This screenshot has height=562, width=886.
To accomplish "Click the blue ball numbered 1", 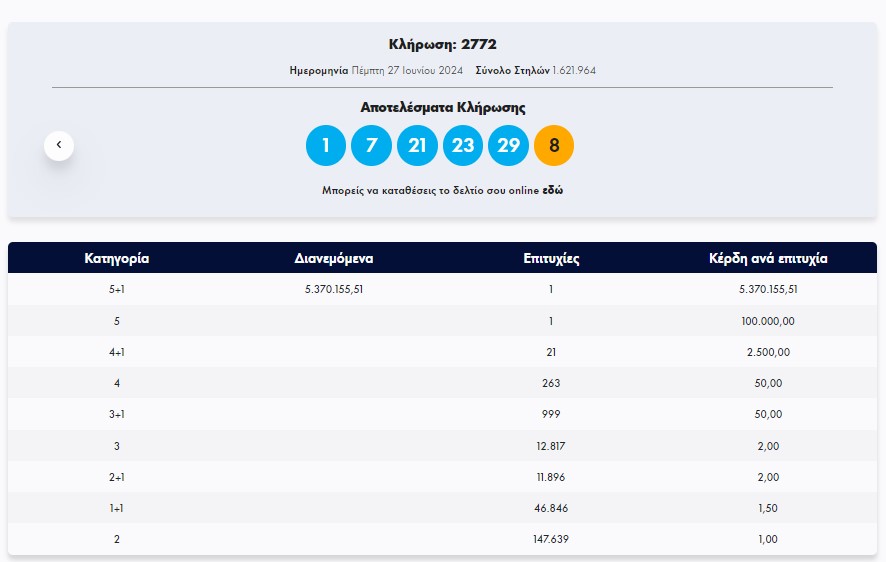I will (x=325, y=146).
